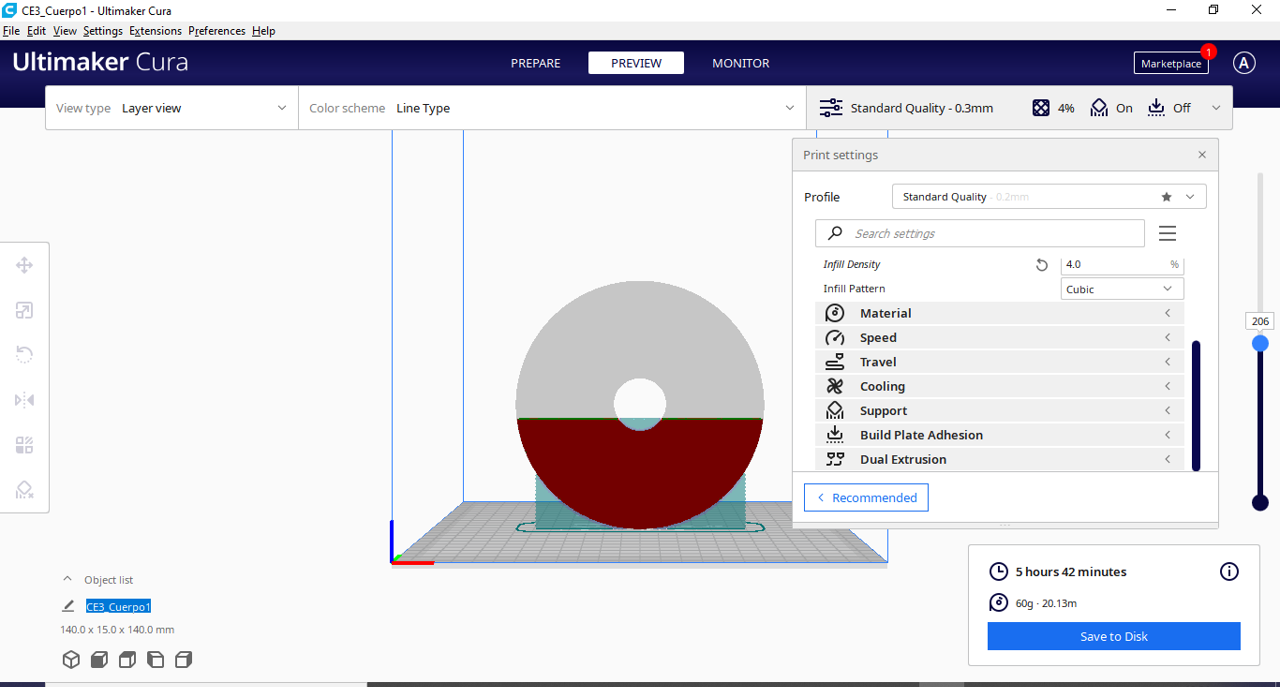Image resolution: width=1280 pixels, height=687 pixels.
Task: Click the layer slider upper handle
Action: [1260, 343]
